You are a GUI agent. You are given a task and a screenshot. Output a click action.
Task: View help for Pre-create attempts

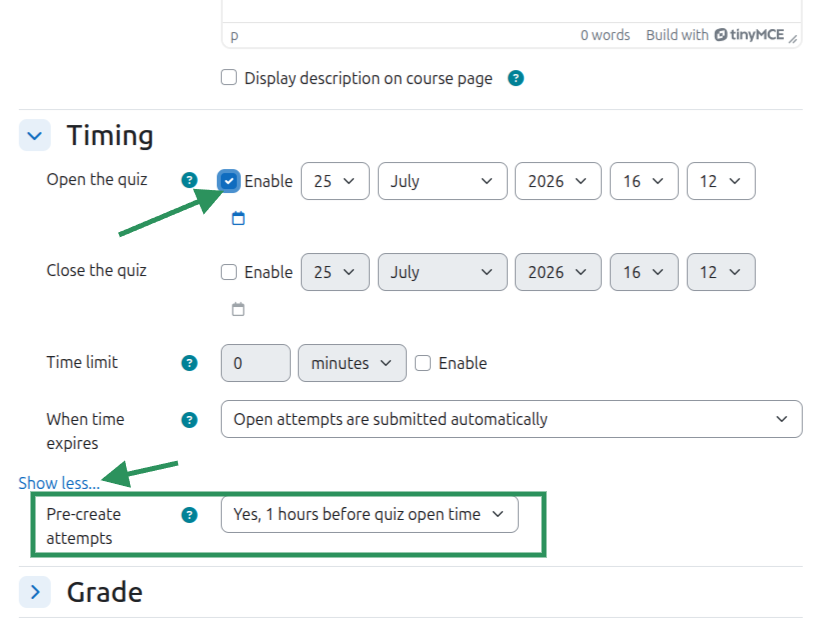coord(189,515)
